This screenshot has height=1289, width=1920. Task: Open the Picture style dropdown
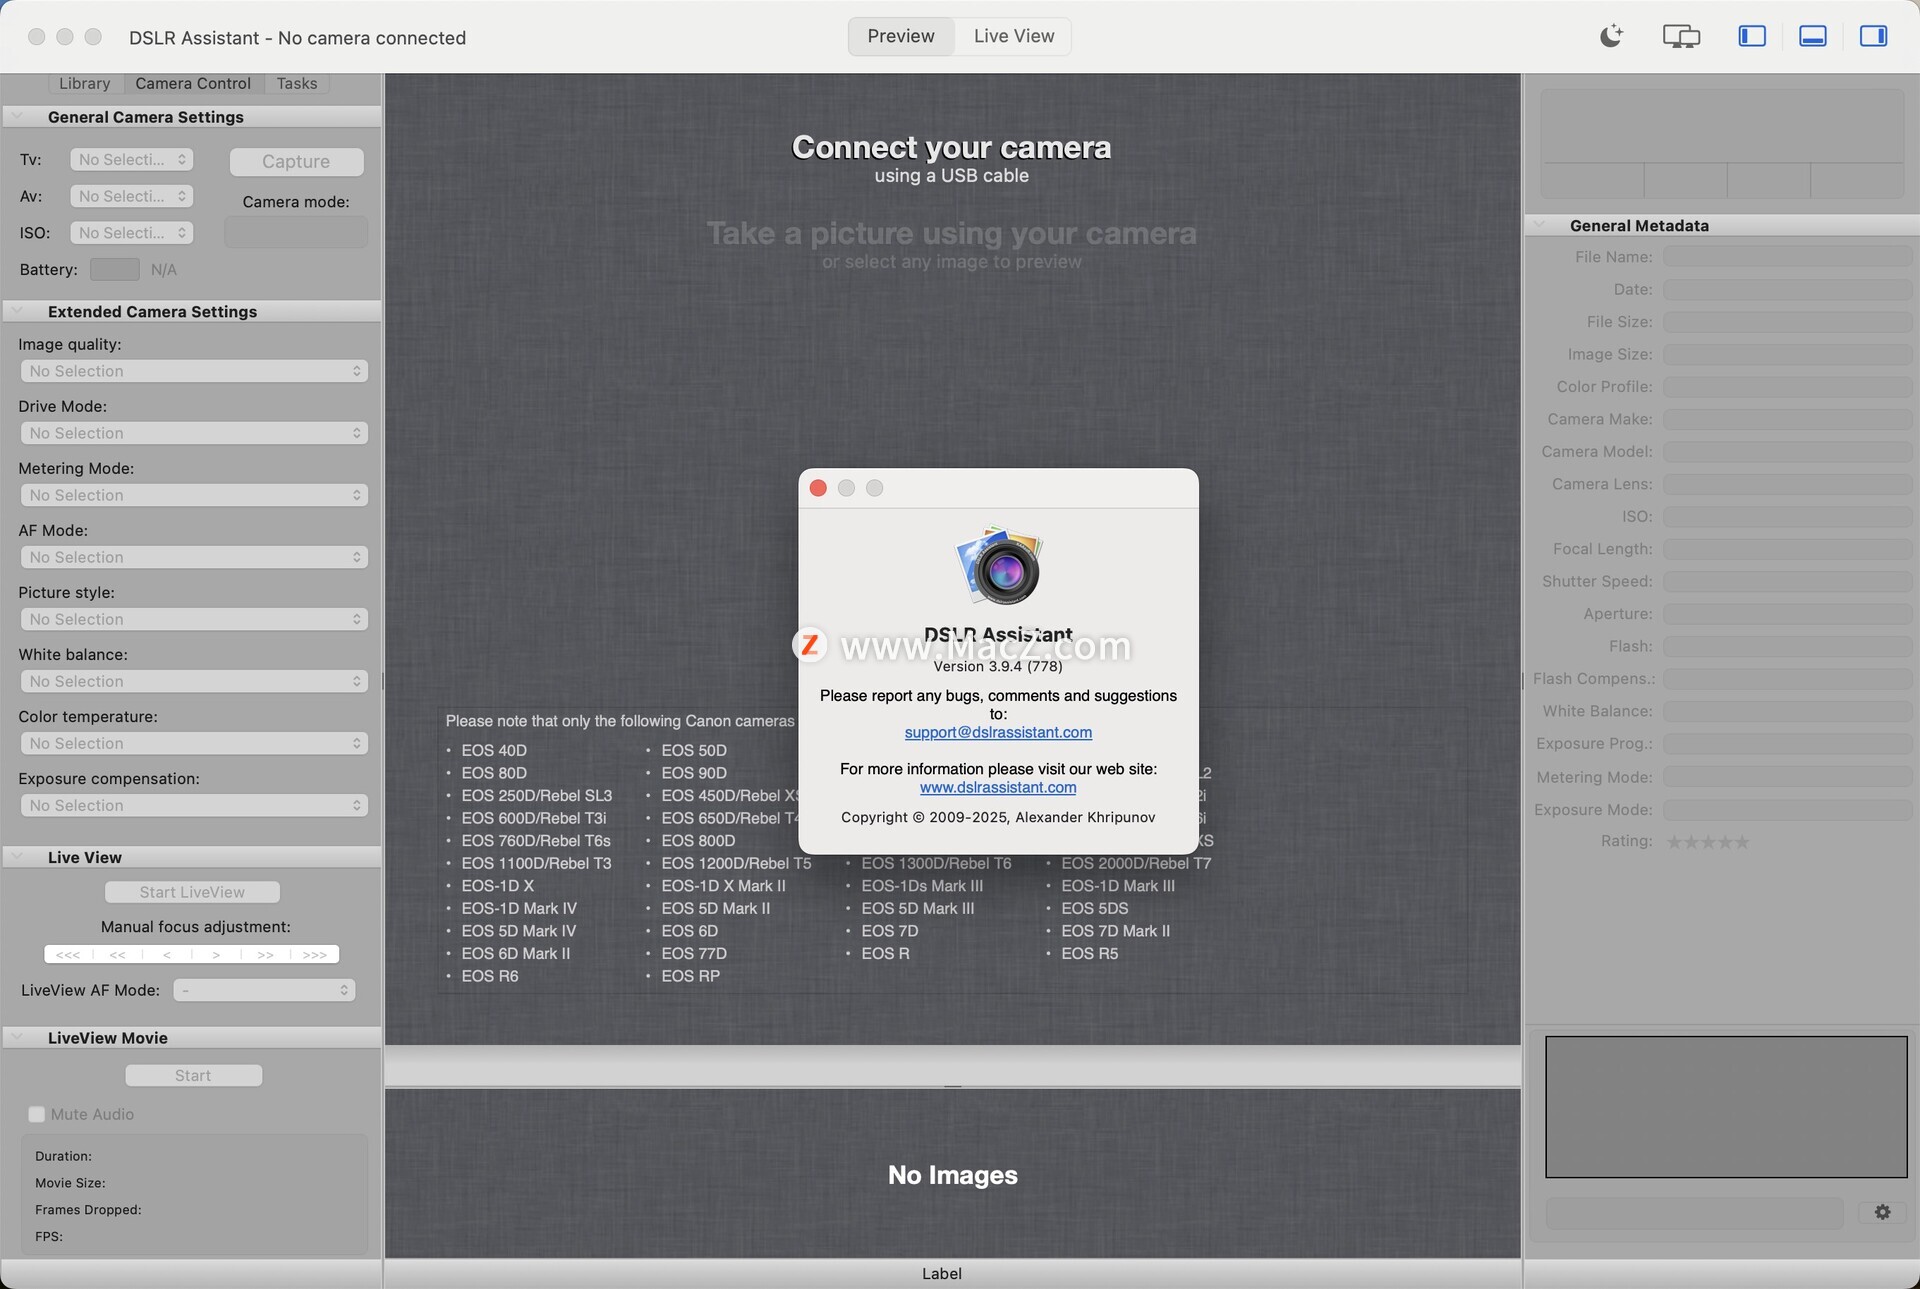pyautogui.click(x=194, y=619)
